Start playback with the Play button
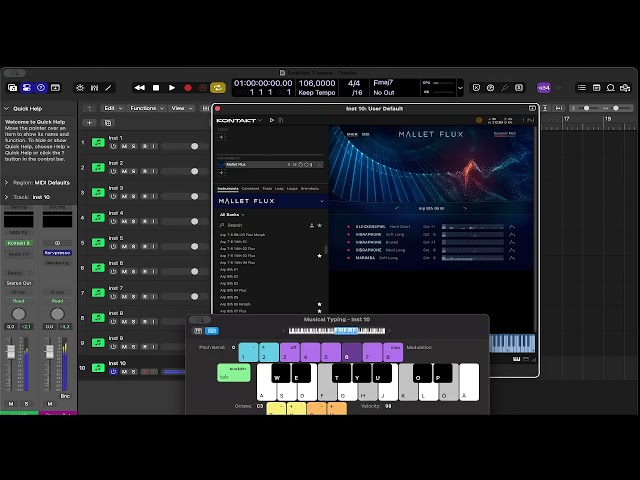This screenshot has width=640, height=480. pyautogui.click(x=172, y=88)
